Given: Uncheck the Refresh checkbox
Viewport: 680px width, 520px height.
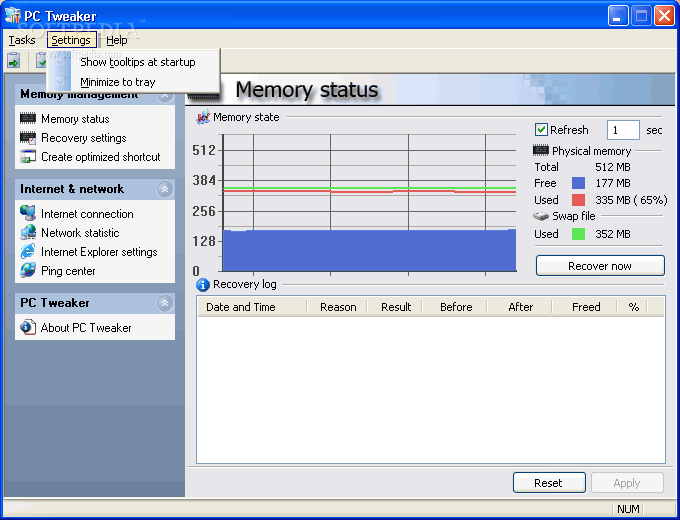Looking at the screenshot, I should pyautogui.click(x=541, y=130).
